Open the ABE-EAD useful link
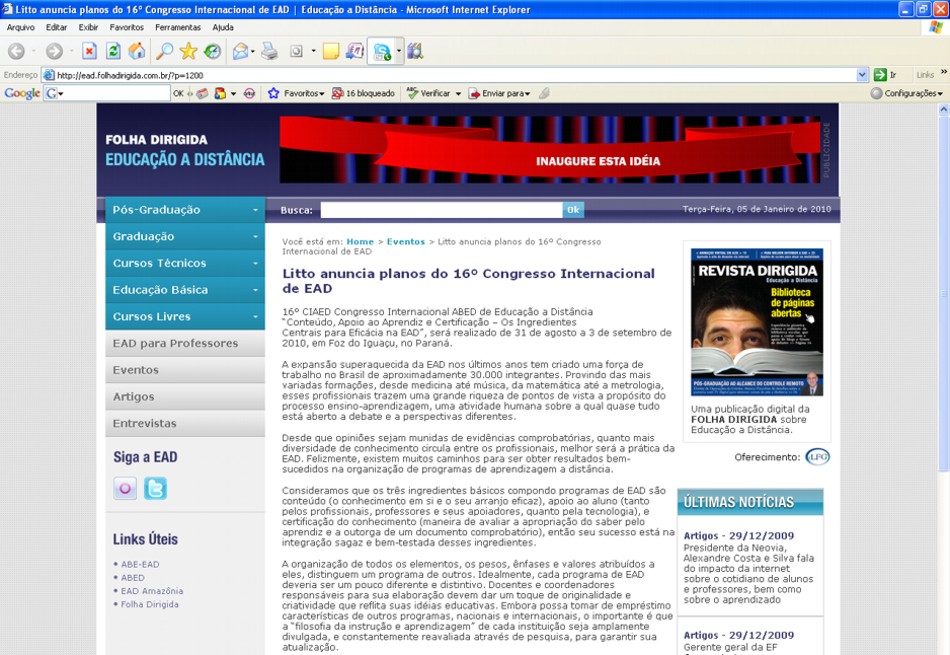Image resolution: width=950 pixels, height=655 pixels. click(x=140, y=564)
